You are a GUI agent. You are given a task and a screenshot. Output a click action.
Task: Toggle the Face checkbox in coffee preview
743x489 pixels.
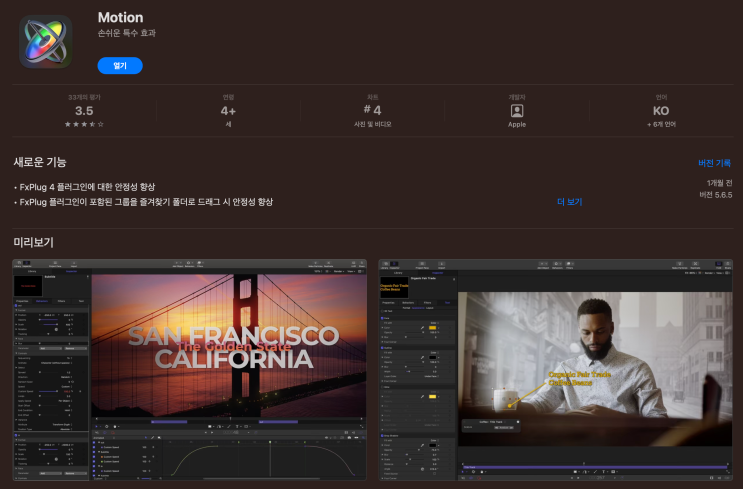383,318
